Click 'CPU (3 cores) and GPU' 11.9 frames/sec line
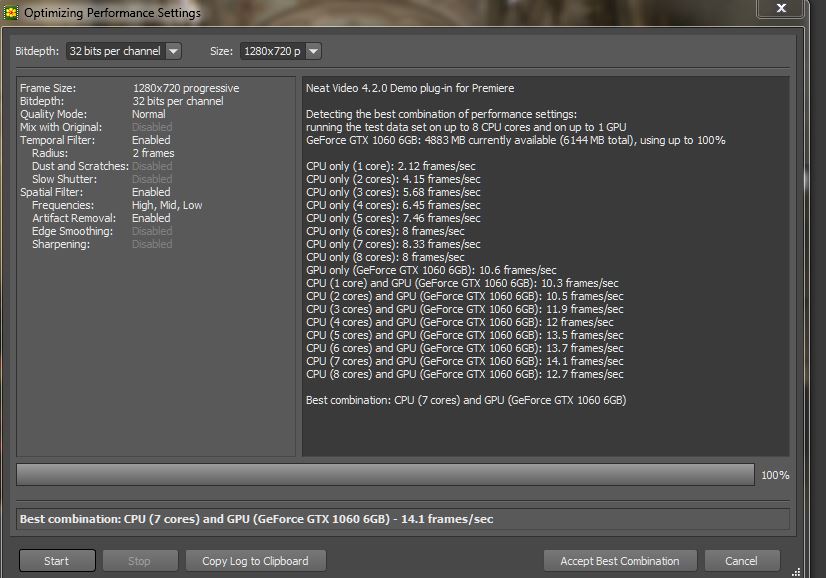 pos(465,309)
